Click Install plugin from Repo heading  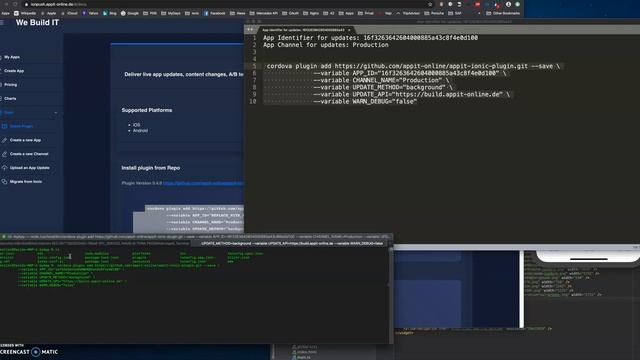[x=151, y=168]
